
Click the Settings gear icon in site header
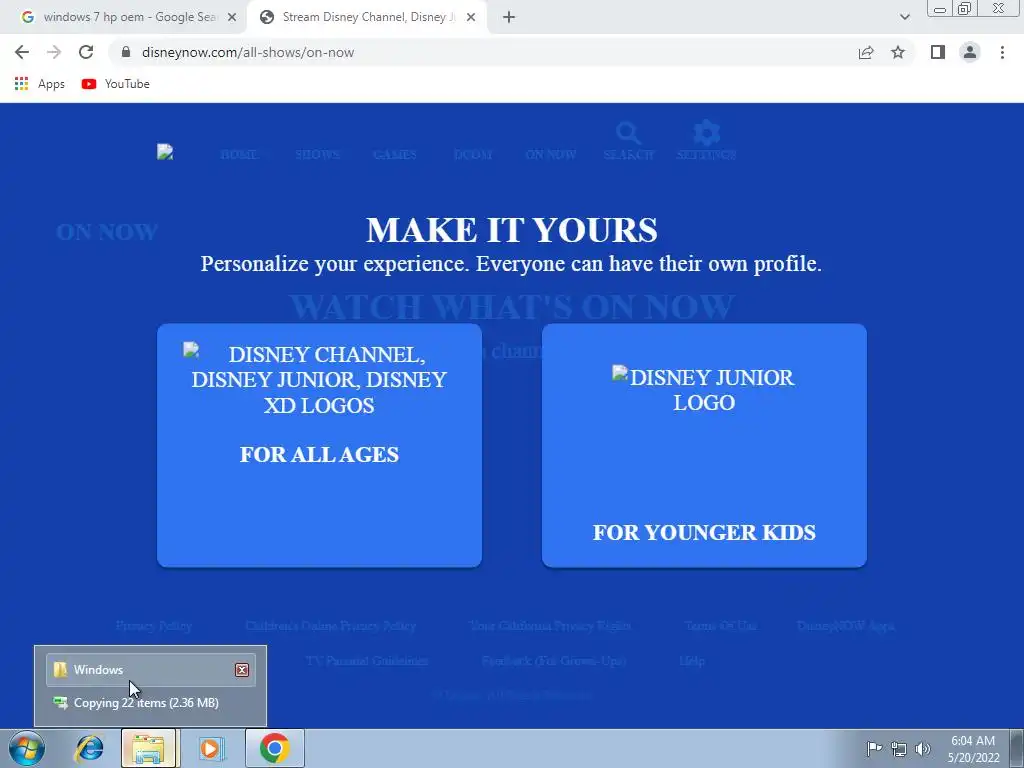pos(707,133)
